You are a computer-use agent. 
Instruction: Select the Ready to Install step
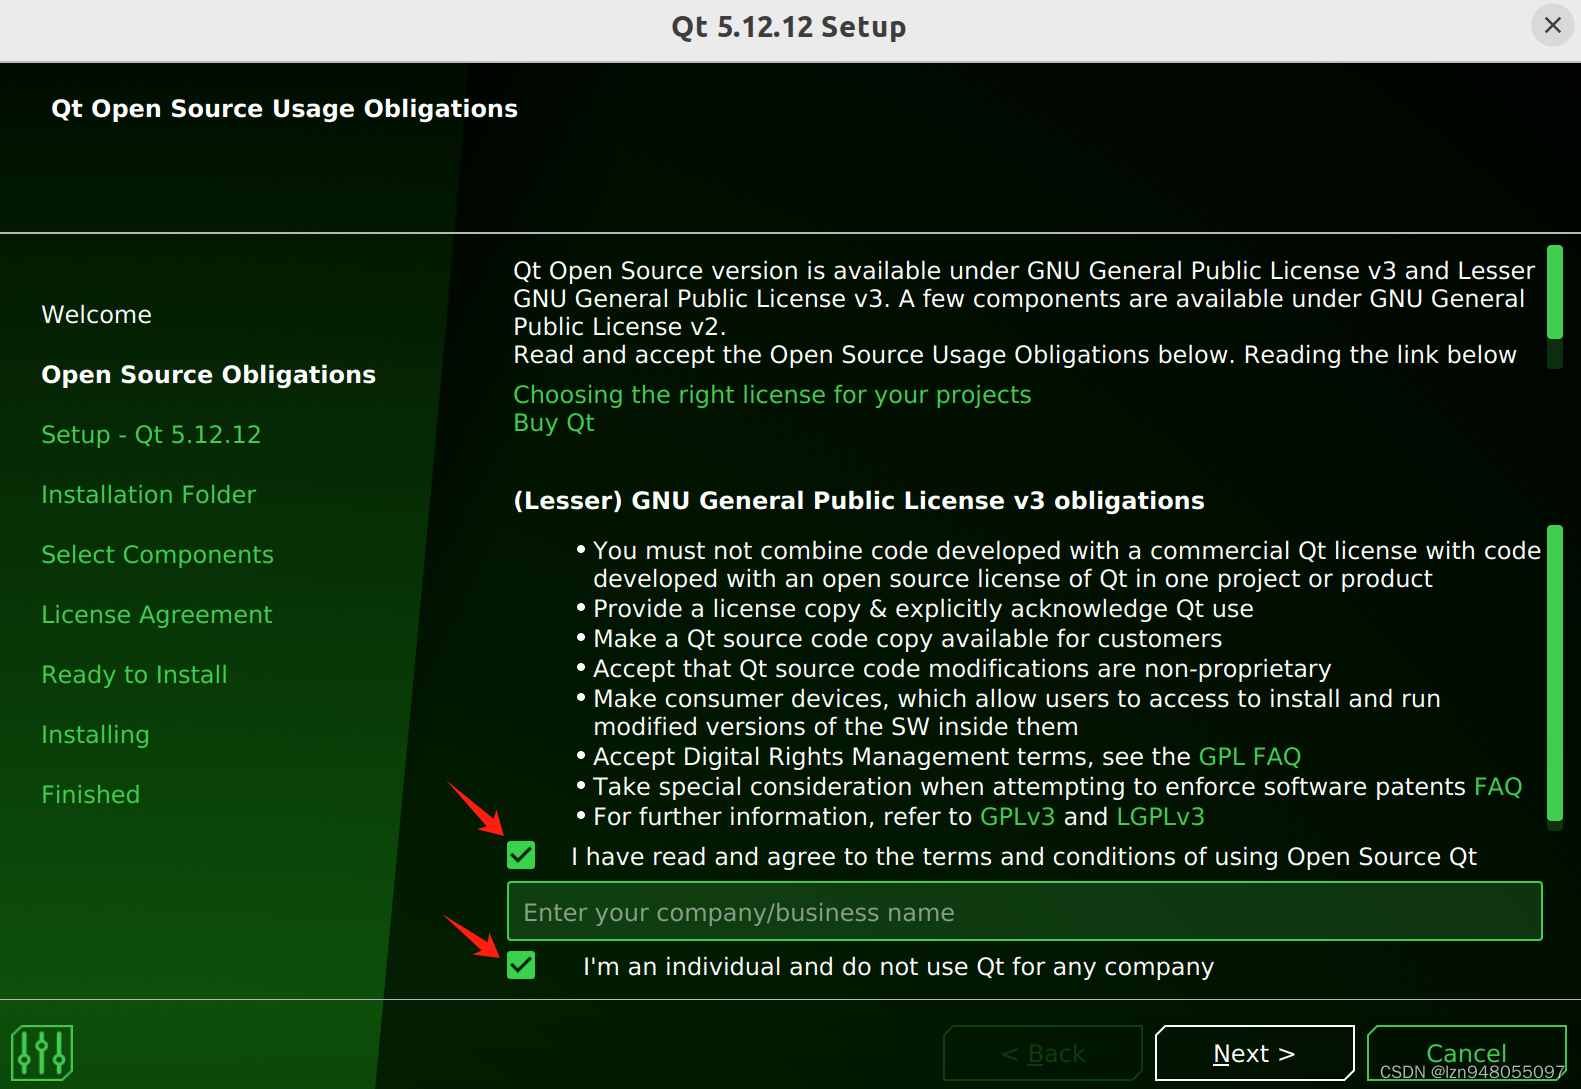click(x=134, y=675)
